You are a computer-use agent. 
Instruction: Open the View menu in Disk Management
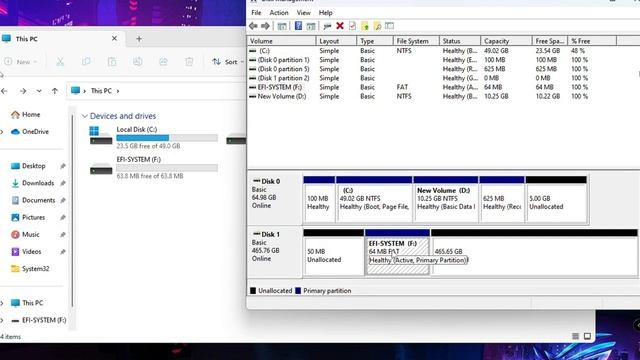(303, 13)
